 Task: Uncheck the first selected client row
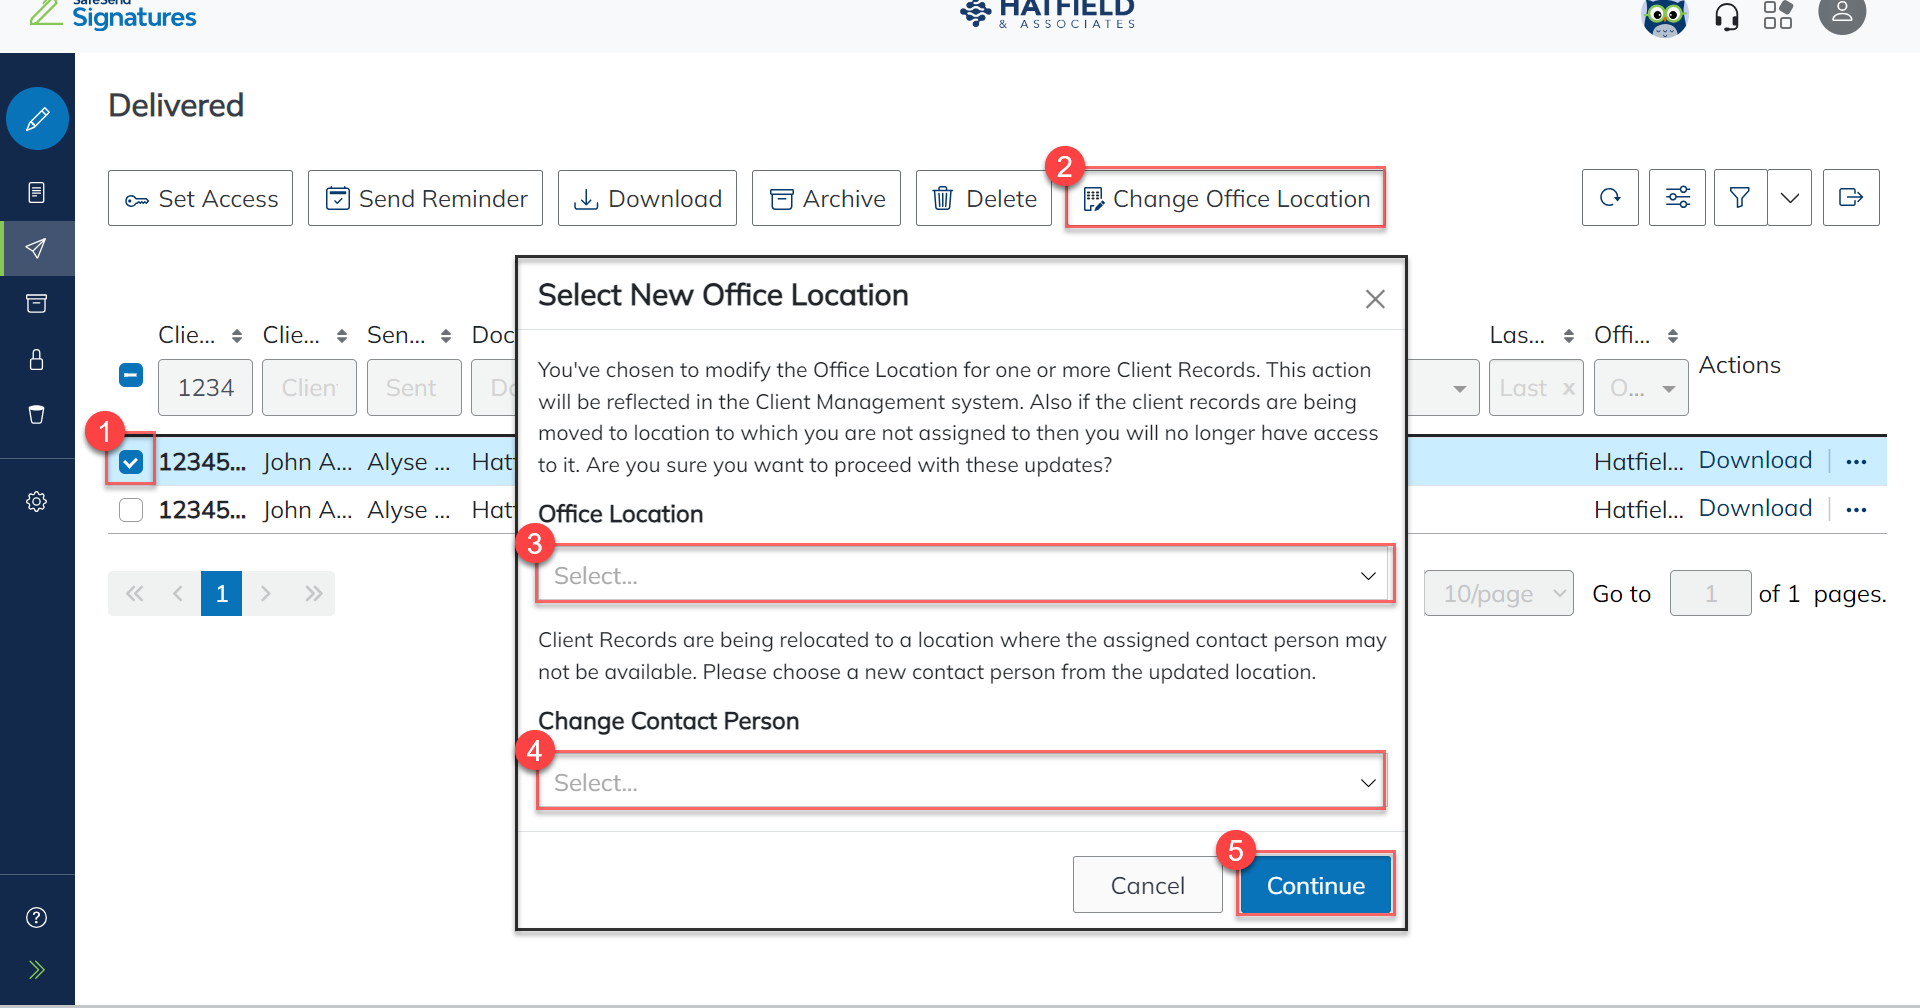click(x=131, y=462)
